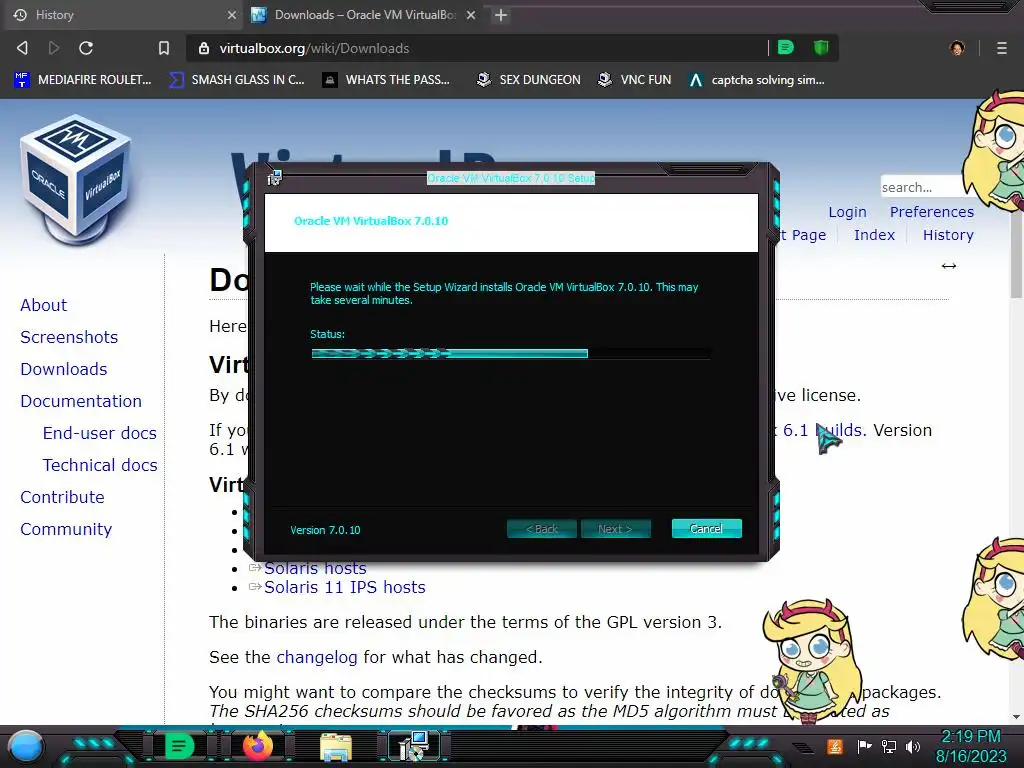This screenshot has width=1024, height=768.
Task: Go forward in the browser
Action: point(54,48)
